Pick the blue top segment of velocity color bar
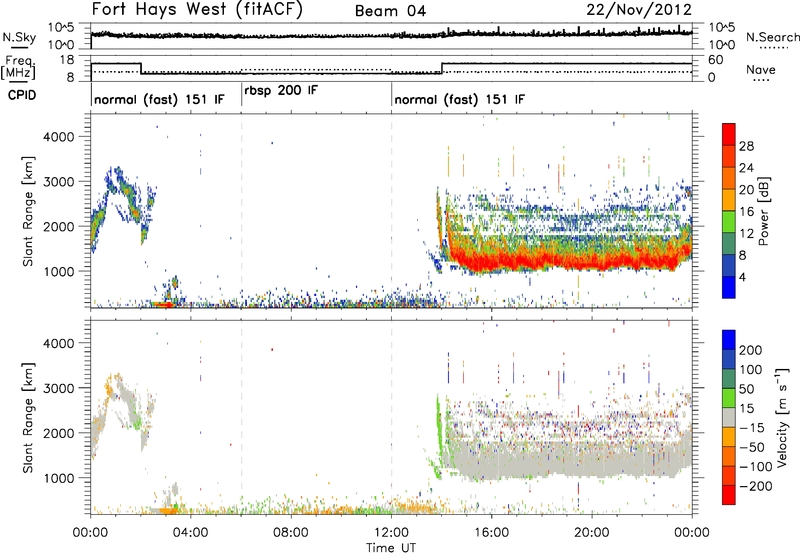Viewport: 800px width, 554px height. click(x=729, y=340)
